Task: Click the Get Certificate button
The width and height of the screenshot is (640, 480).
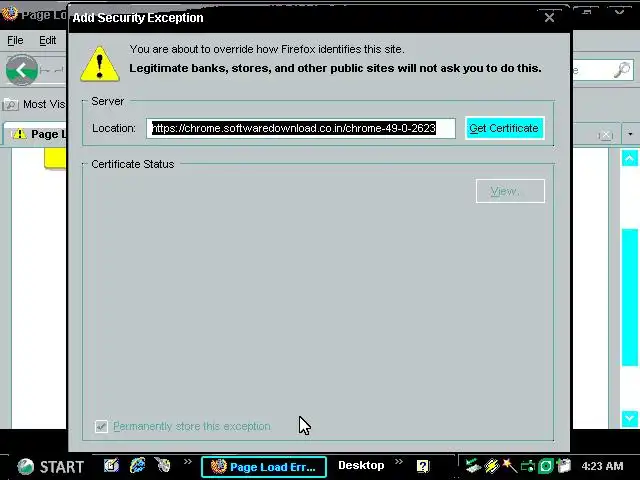Action: pos(504,128)
